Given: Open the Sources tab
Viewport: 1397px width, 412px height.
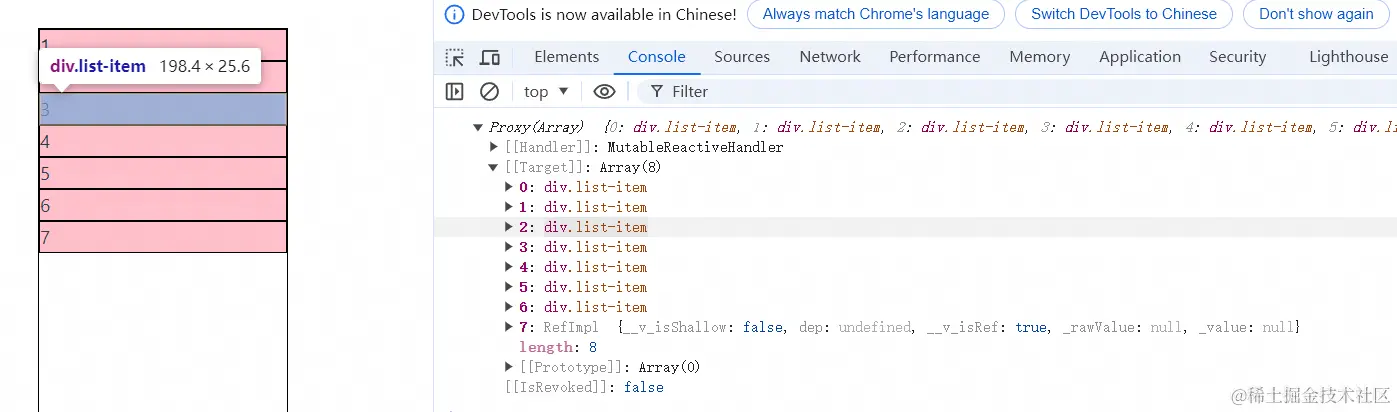Looking at the screenshot, I should point(742,57).
